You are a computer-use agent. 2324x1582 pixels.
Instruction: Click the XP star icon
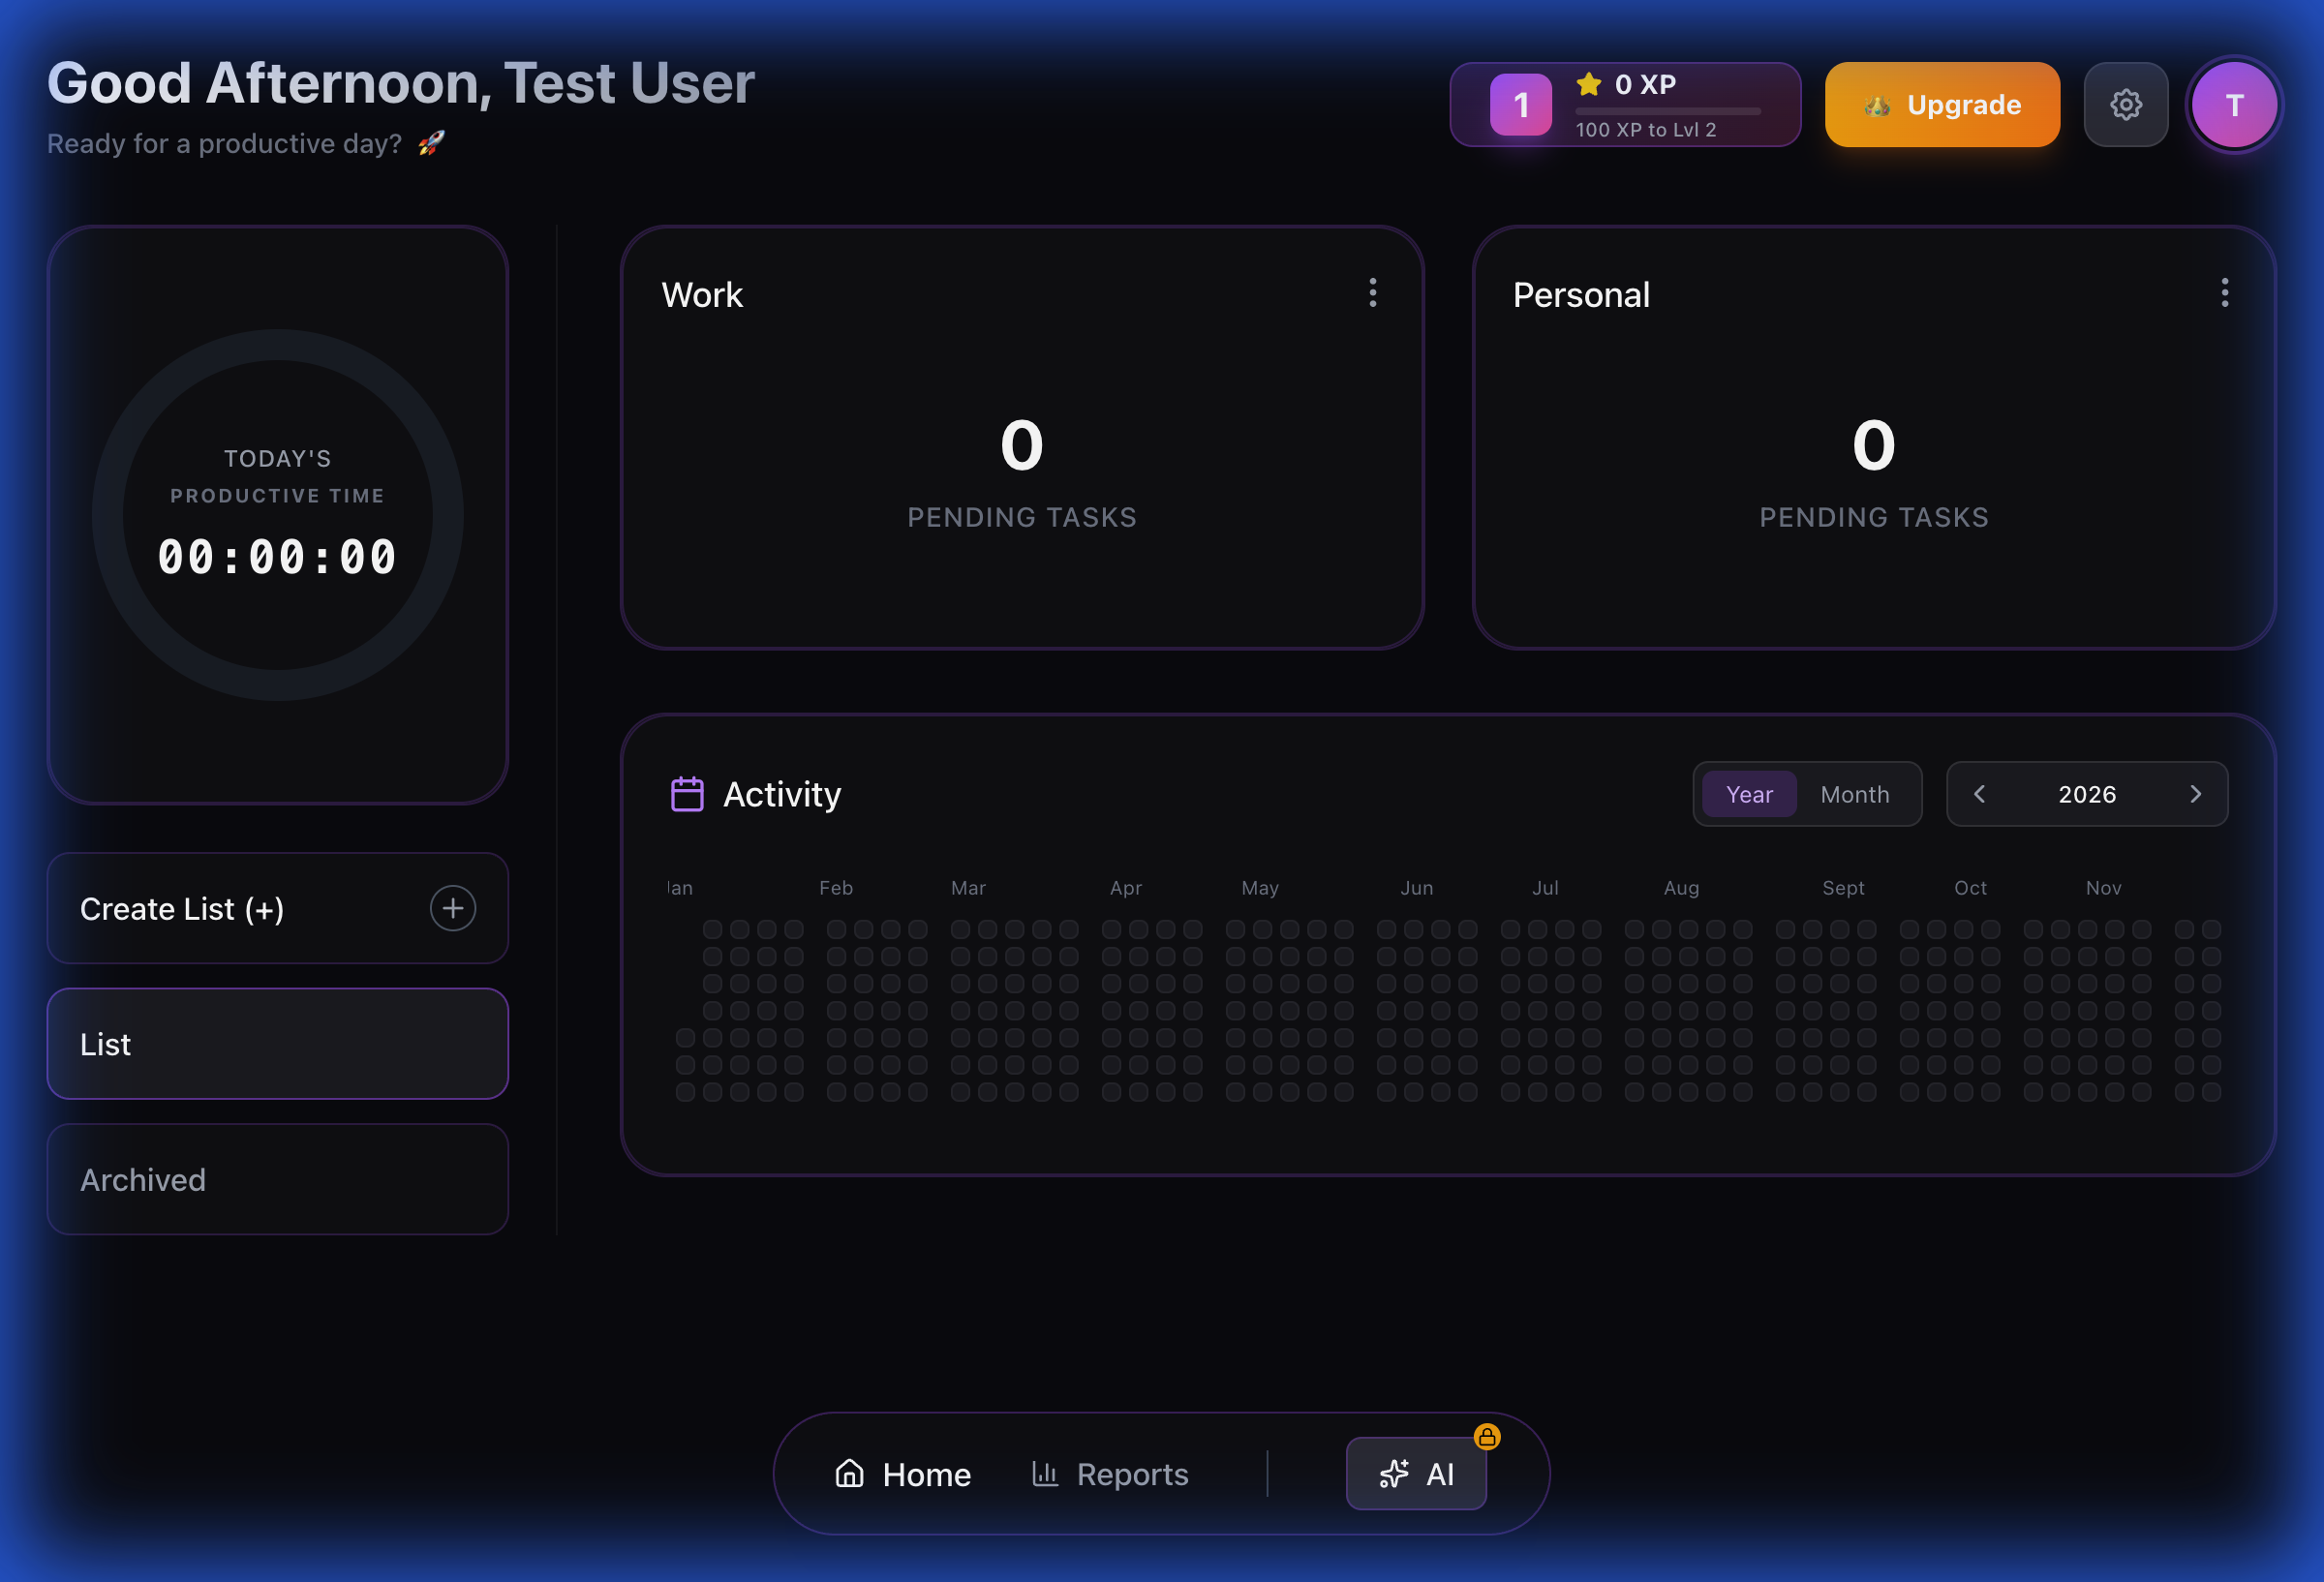(x=1589, y=84)
